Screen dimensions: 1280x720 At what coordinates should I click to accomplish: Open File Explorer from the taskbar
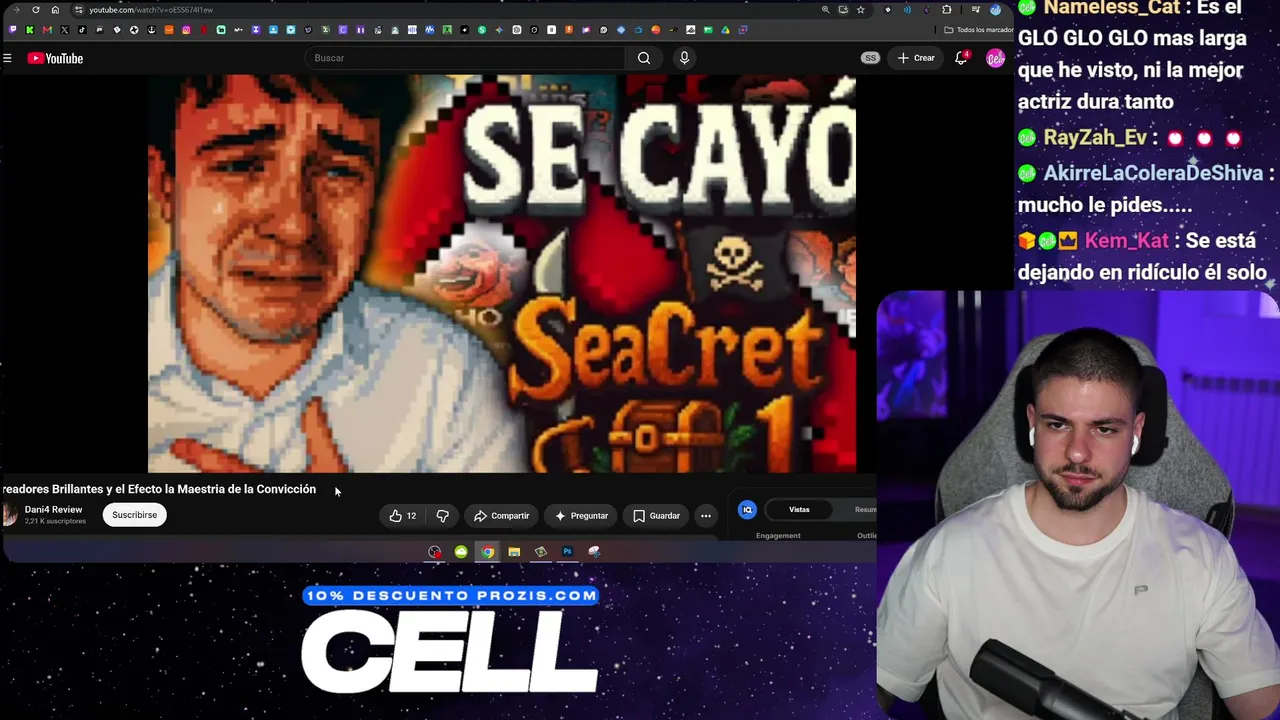coord(514,552)
